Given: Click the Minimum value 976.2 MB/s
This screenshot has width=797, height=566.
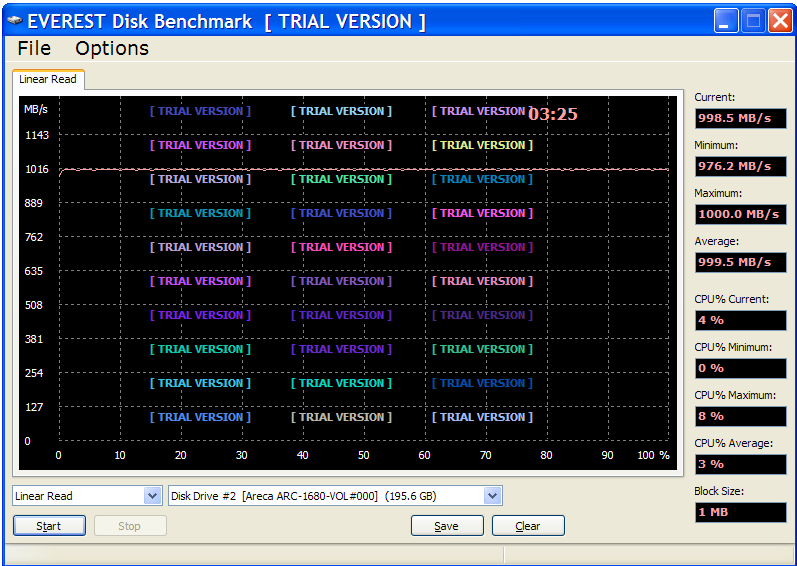Looking at the screenshot, I should click(x=741, y=166).
